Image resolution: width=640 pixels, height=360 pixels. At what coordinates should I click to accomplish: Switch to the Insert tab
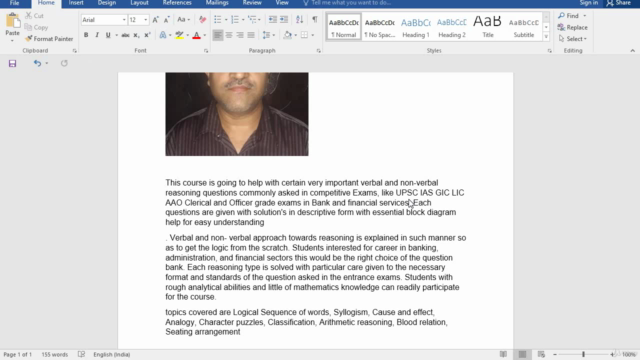pos(76,3)
